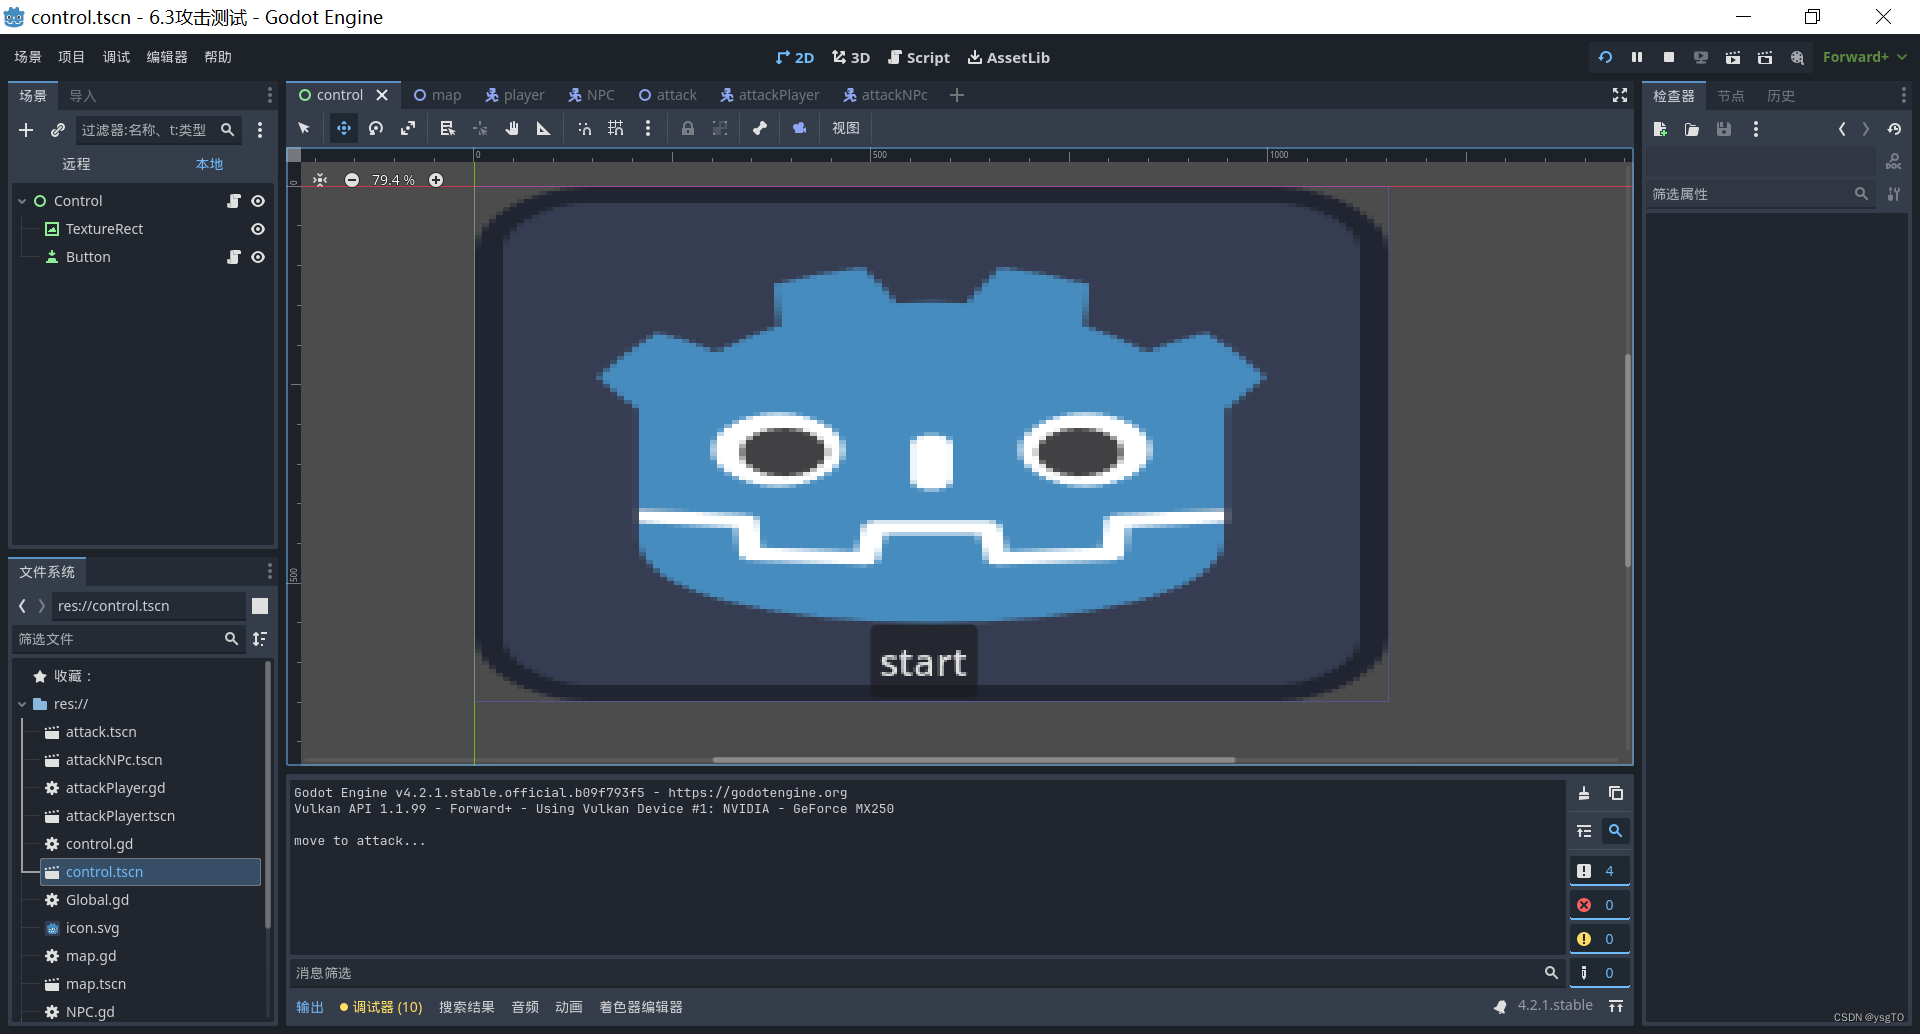This screenshot has height=1034, width=1920.
Task: Open documentation for the inspected object
Action: [1893, 161]
